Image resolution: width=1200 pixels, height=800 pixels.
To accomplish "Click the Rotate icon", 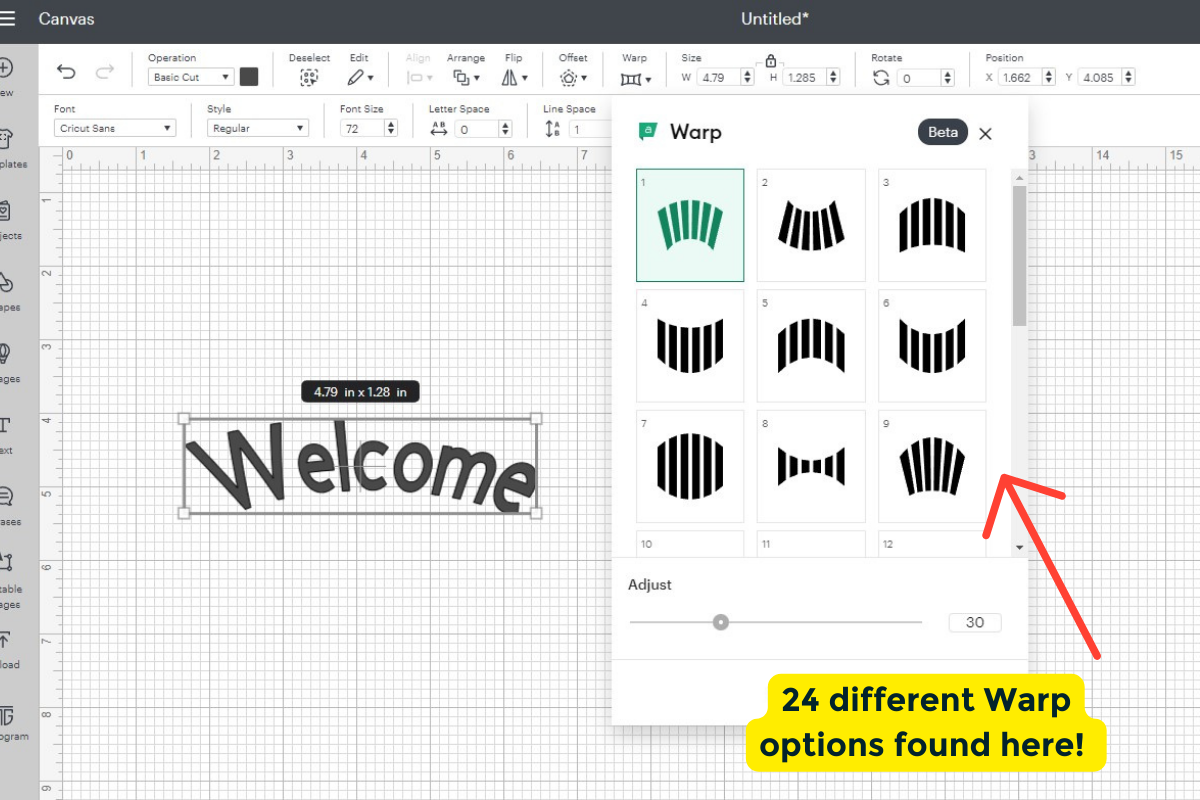I will (x=881, y=77).
